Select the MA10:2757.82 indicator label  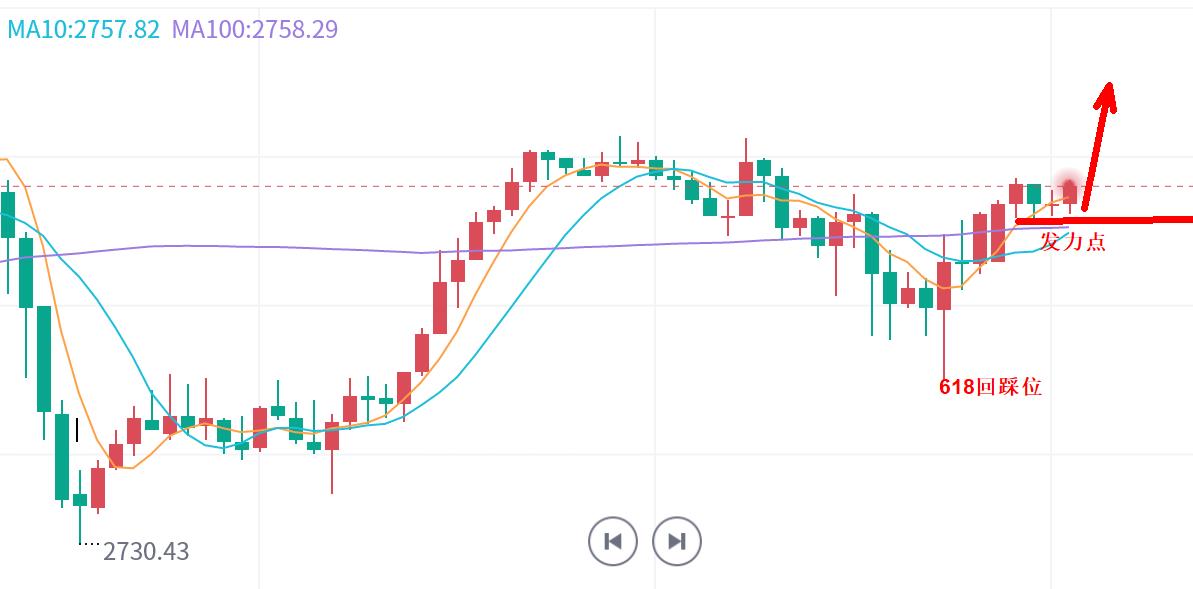coord(84,30)
